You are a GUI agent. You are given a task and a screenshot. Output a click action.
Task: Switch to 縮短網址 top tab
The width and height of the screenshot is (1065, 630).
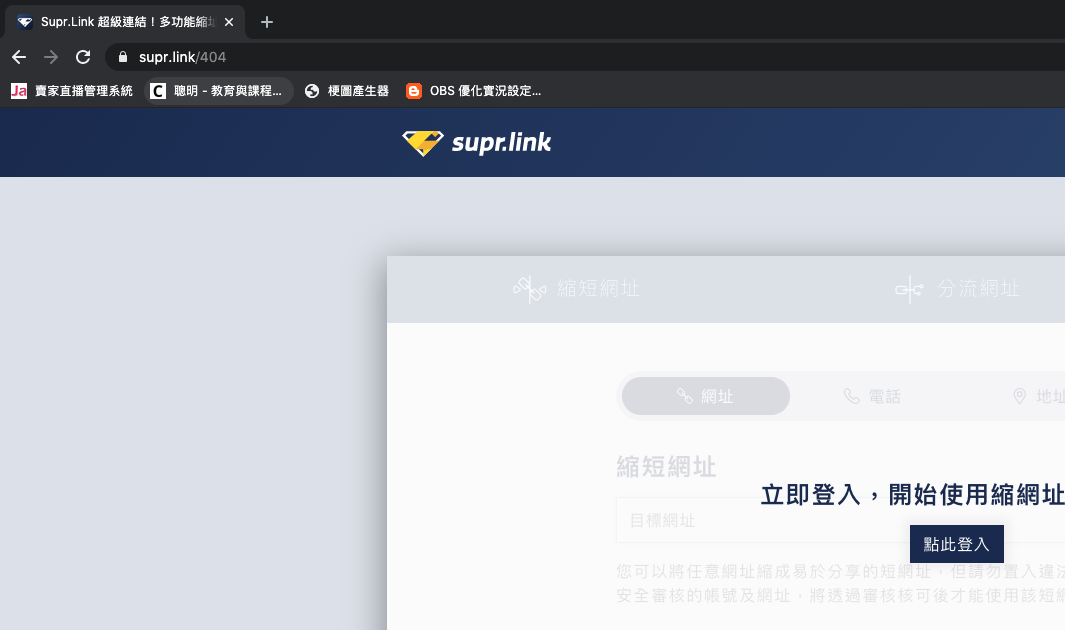click(x=577, y=289)
